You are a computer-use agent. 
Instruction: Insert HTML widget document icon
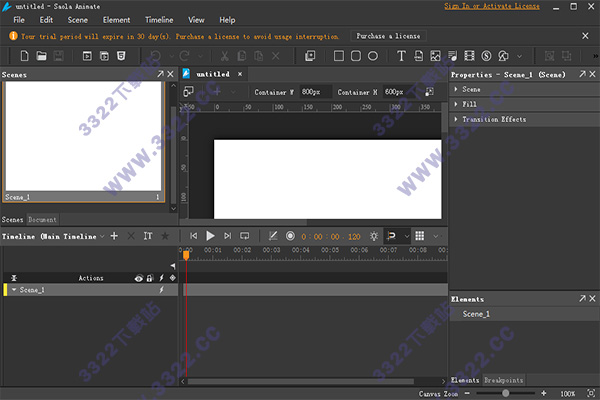(x=419, y=56)
